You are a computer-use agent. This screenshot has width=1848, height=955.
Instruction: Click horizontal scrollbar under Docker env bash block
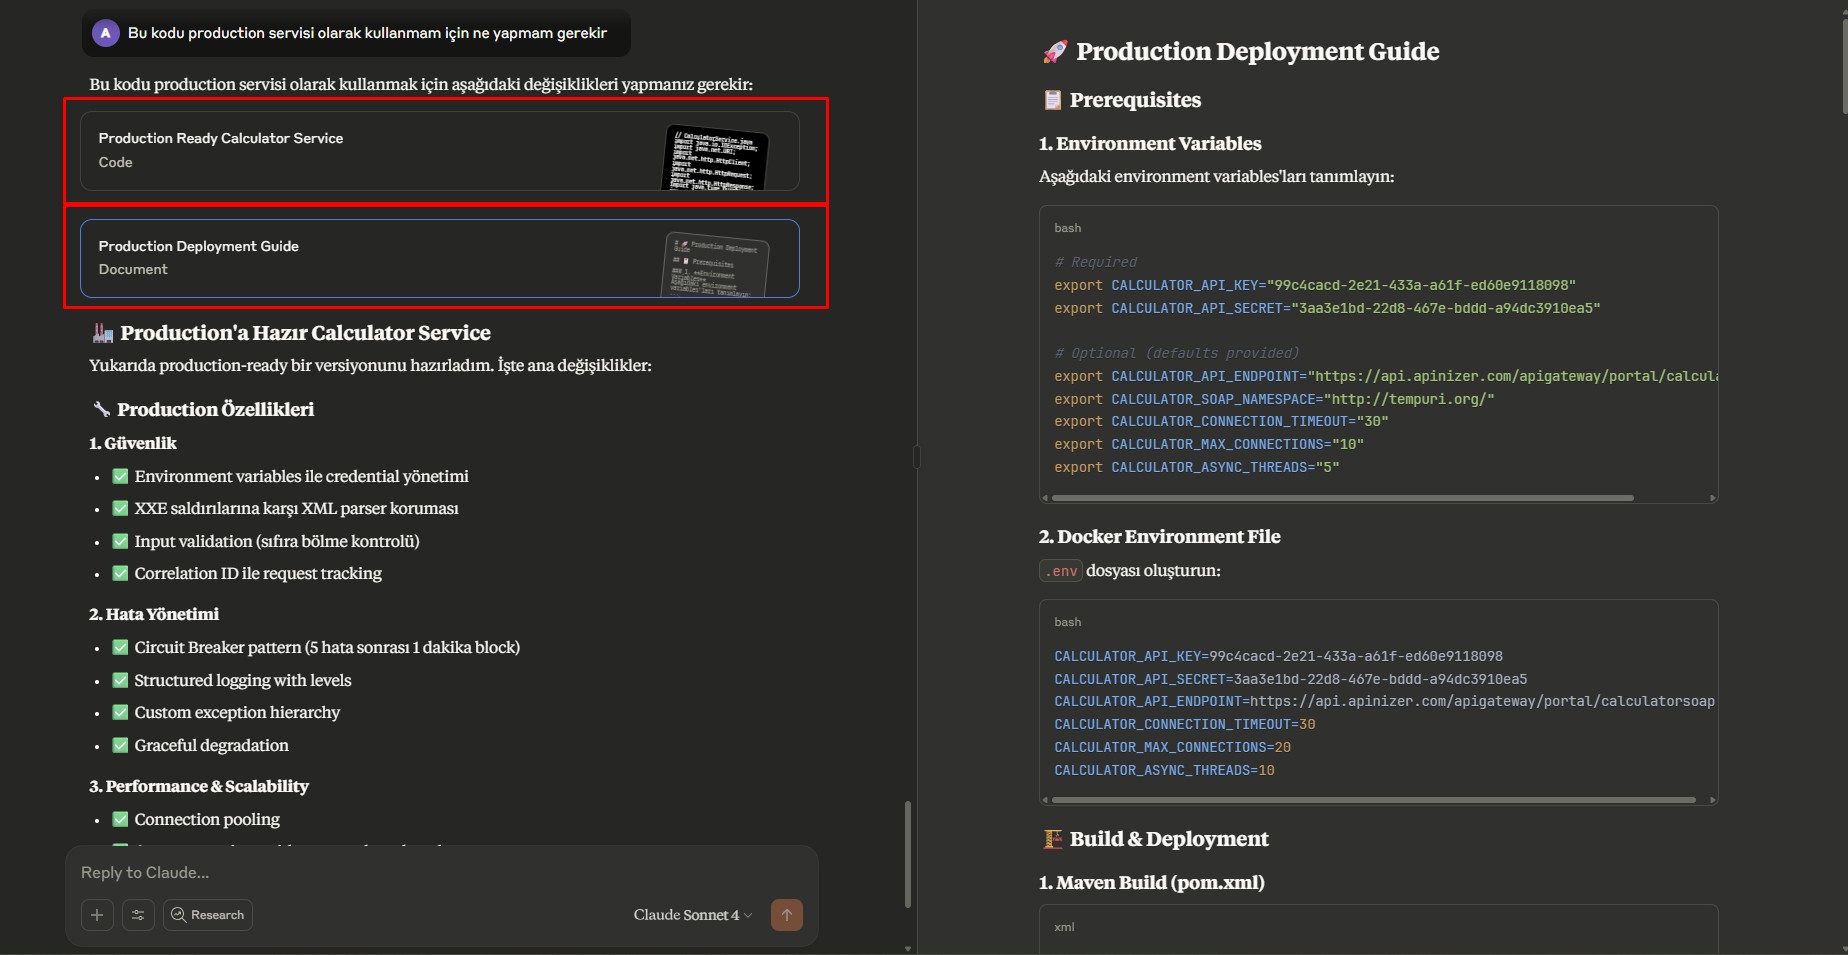click(x=1372, y=800)
